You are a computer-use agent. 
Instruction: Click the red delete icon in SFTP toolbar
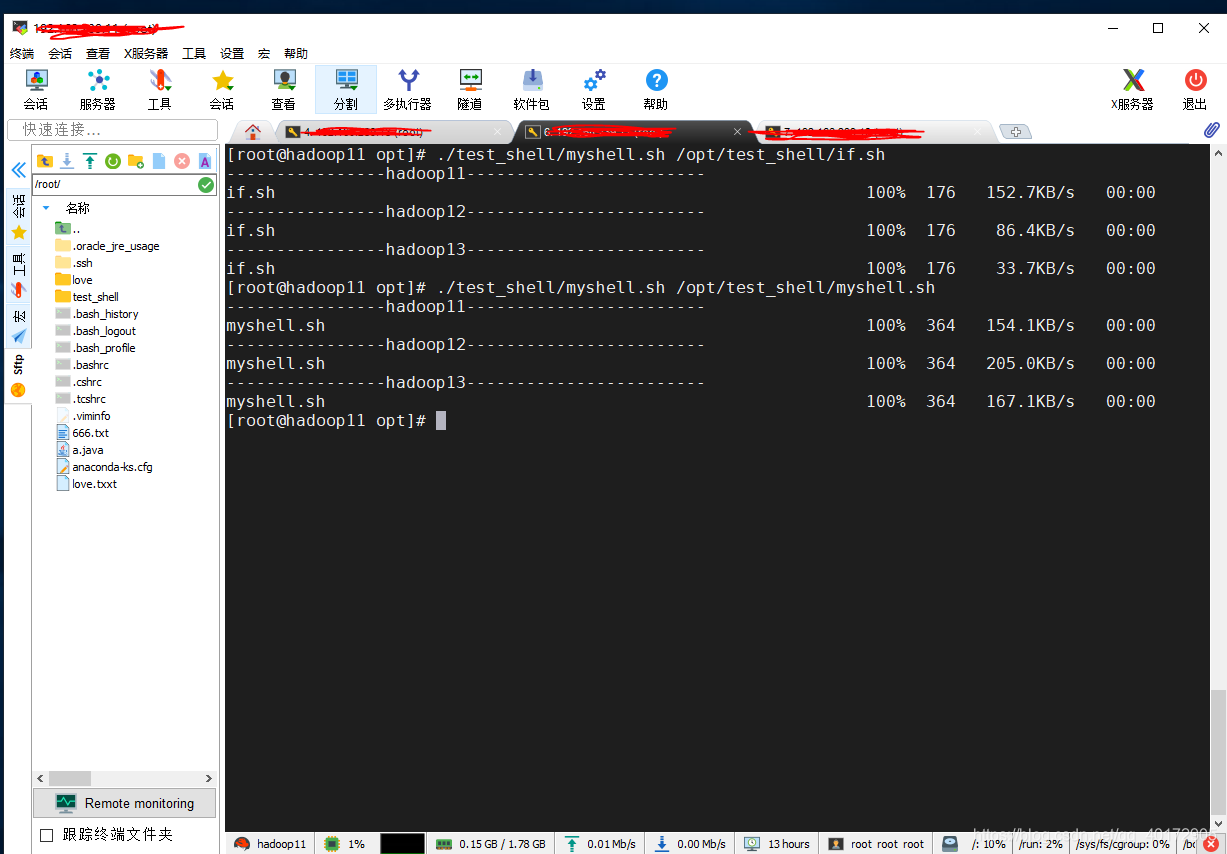(182, 161)
